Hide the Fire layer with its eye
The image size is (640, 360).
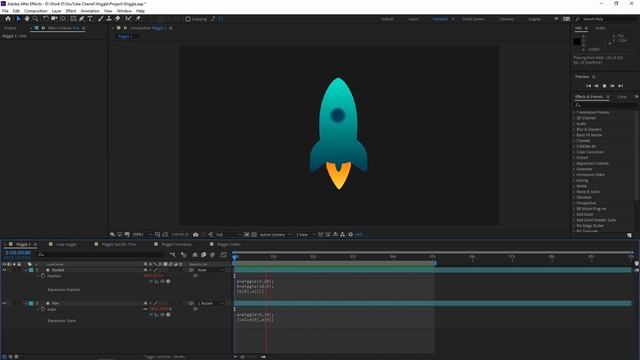click(4, 303)
